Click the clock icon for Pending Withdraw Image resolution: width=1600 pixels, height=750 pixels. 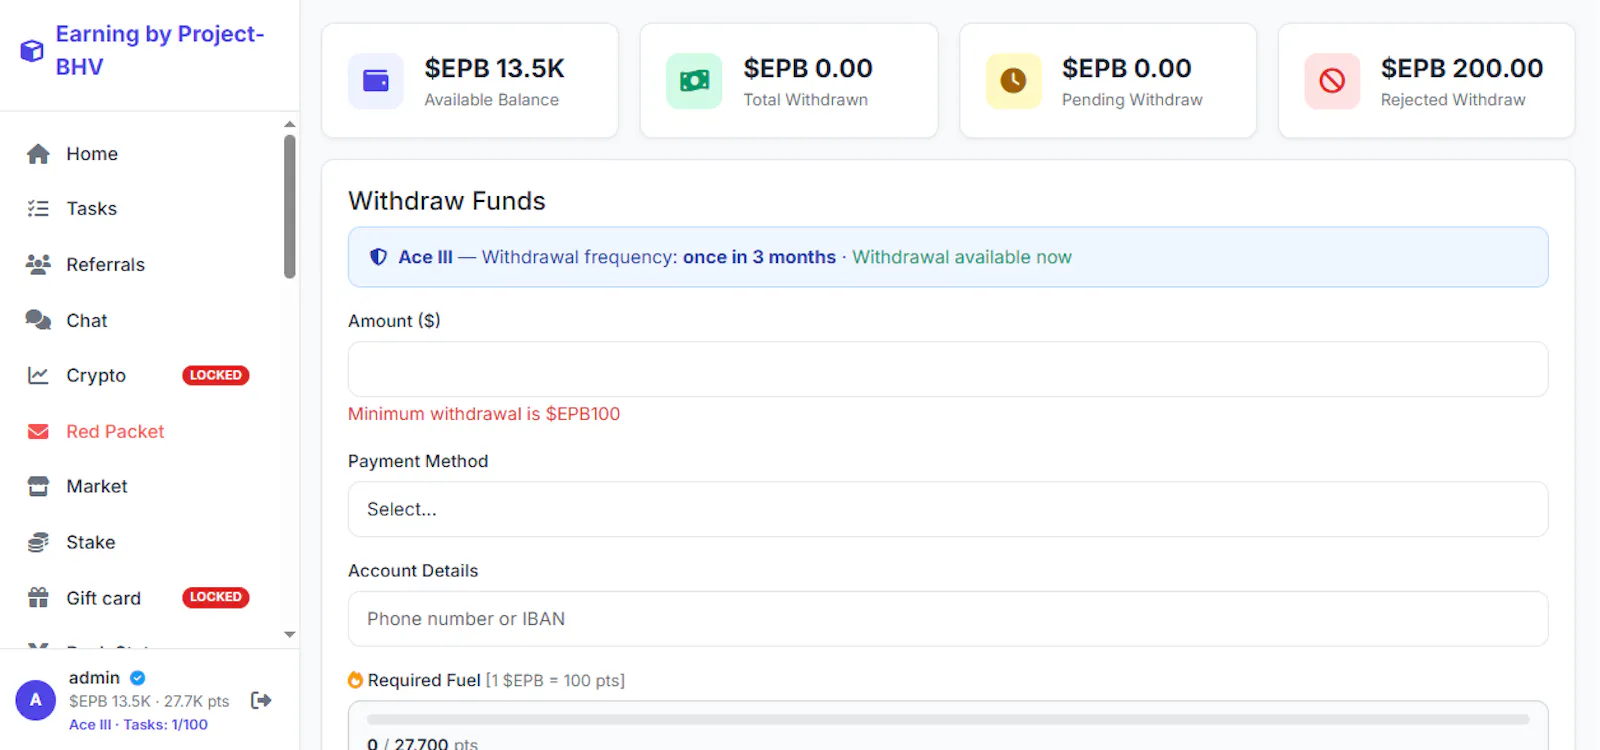[1013, 81]
